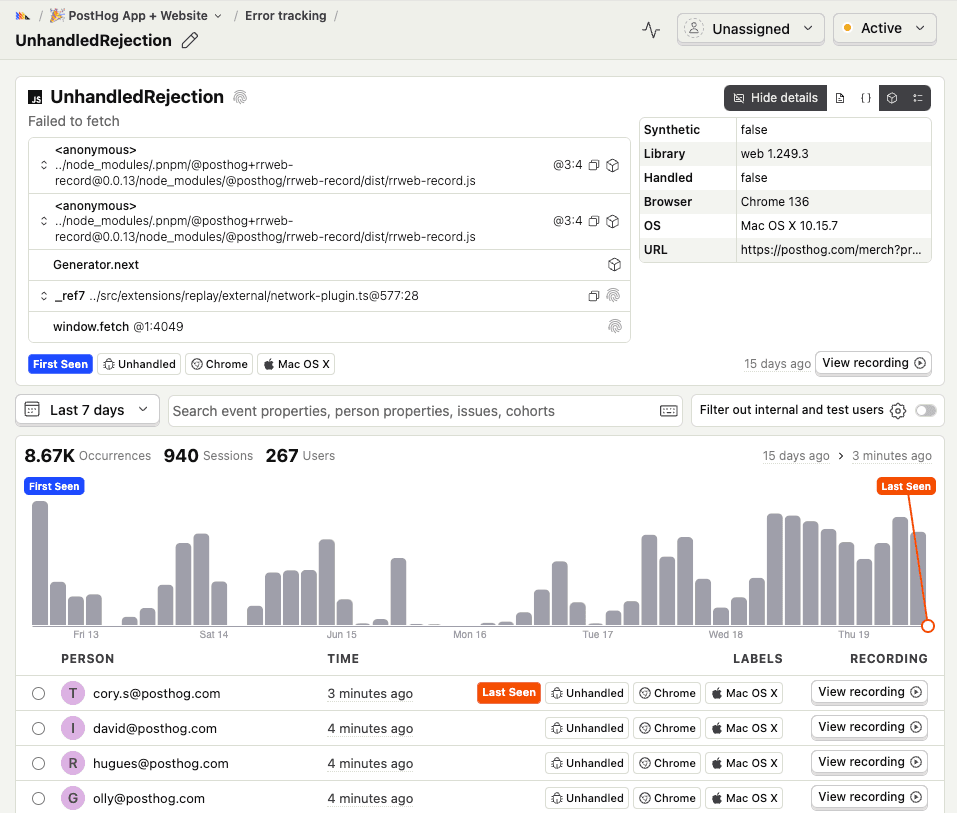
Task: Expand the _ref7 stack frame
Action: point(44,296)
